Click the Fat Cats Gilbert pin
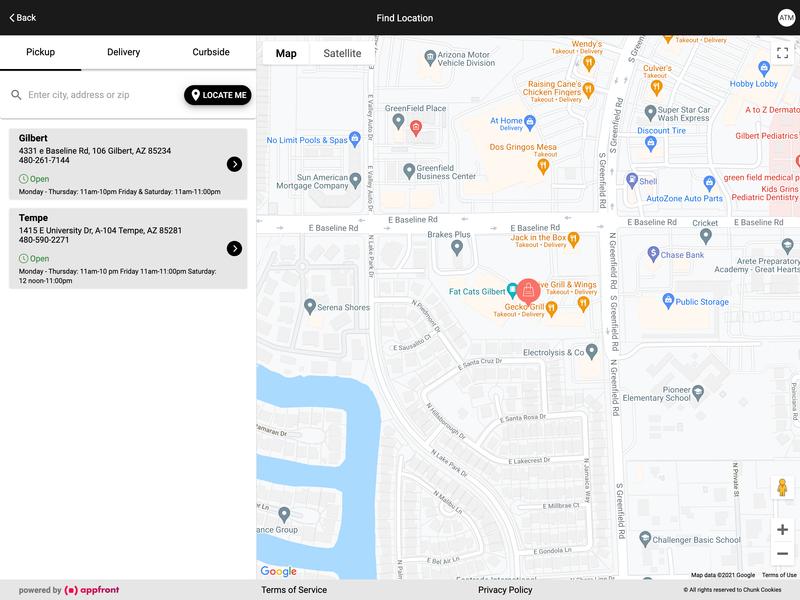Screen dimensions: 800x600 click(511, 290)
